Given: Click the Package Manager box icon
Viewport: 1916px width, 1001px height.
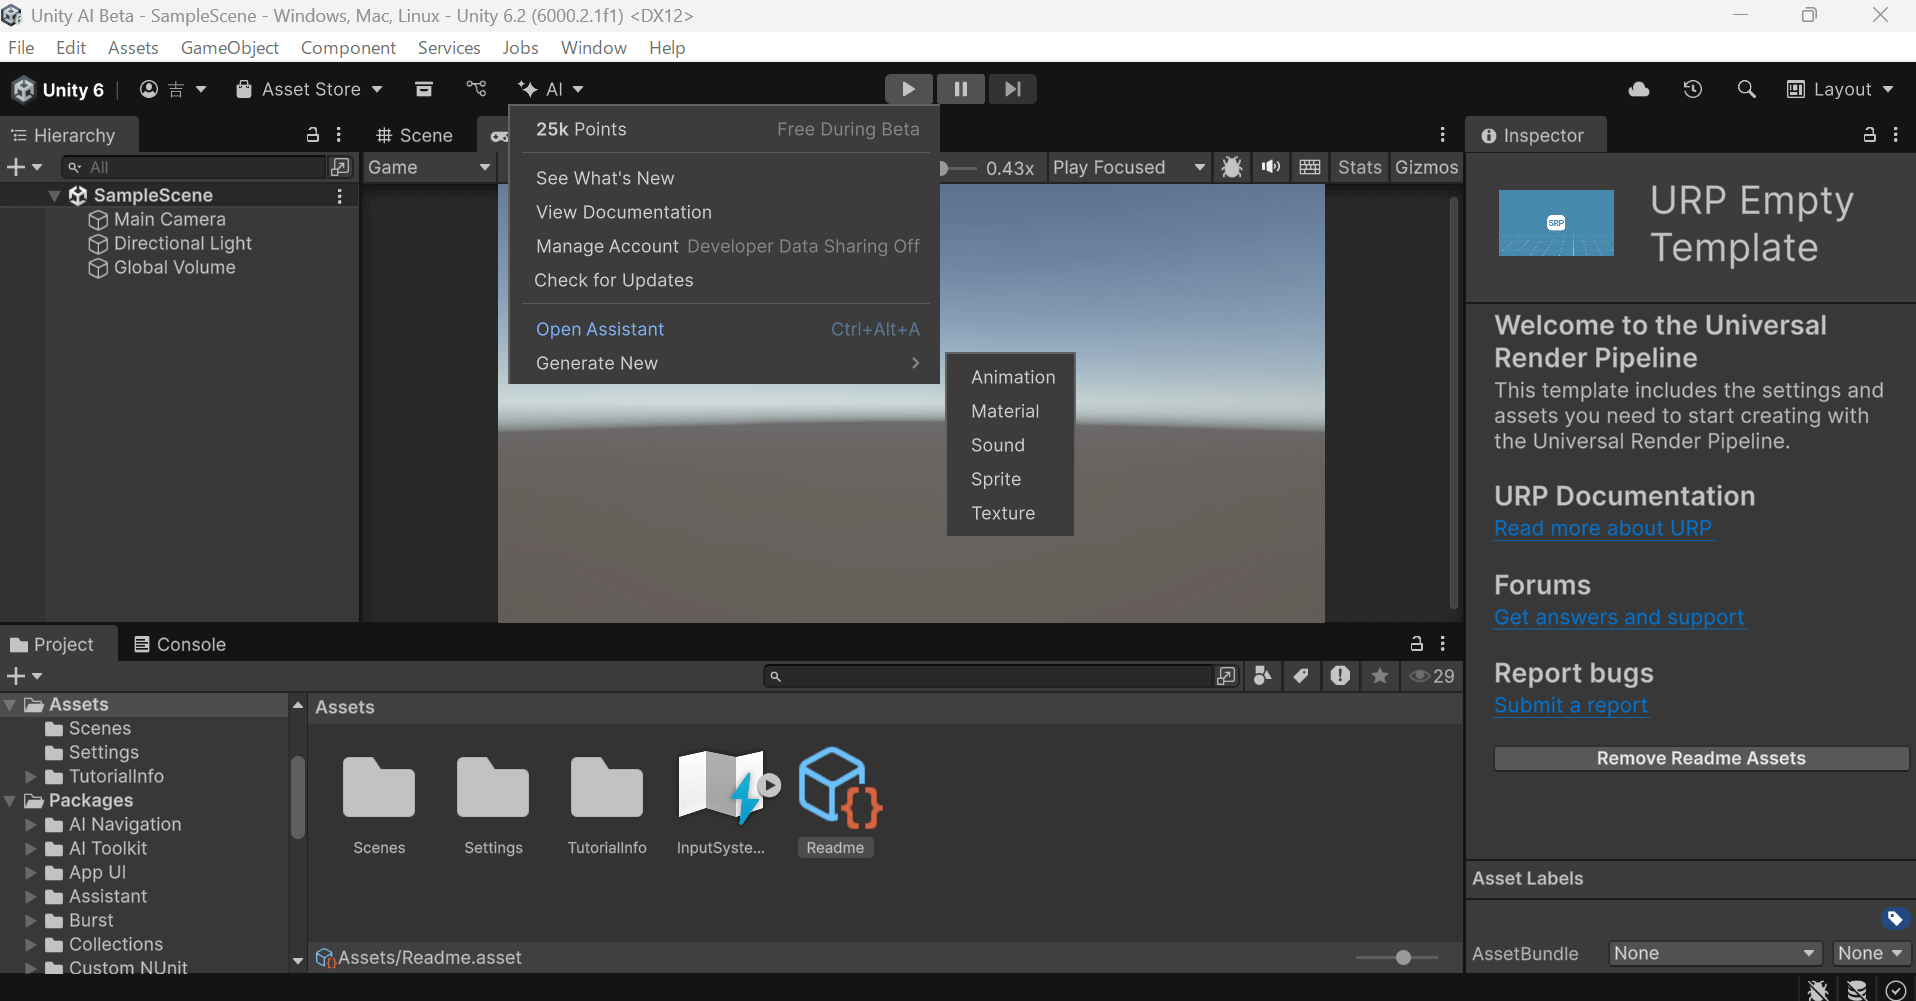Looking at the screenshot, I should coord(424,89).
